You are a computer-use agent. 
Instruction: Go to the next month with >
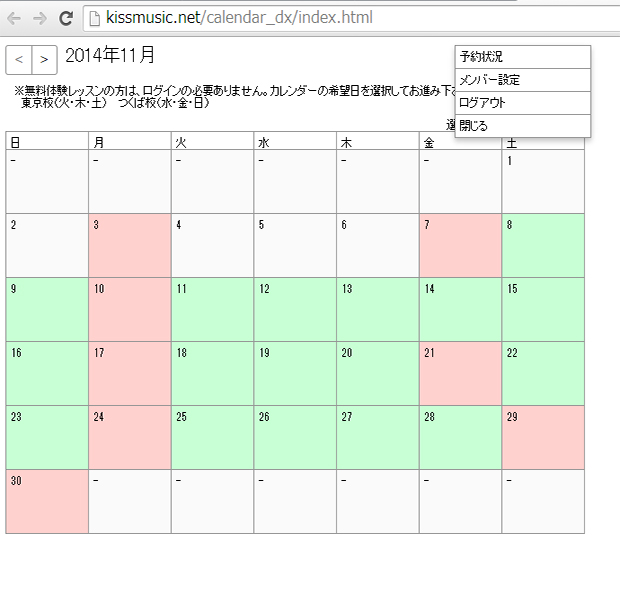[44, 60]
